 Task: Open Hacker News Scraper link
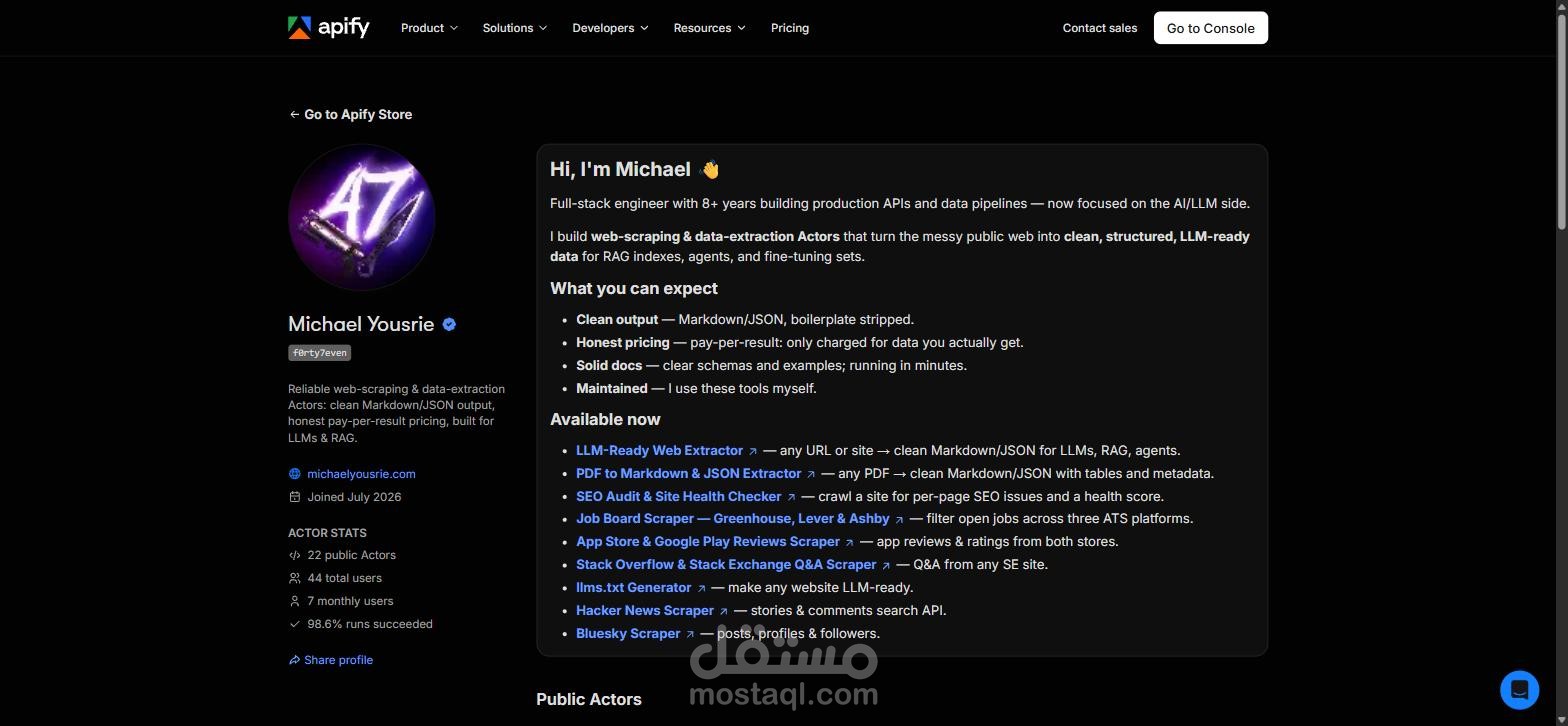652,611
